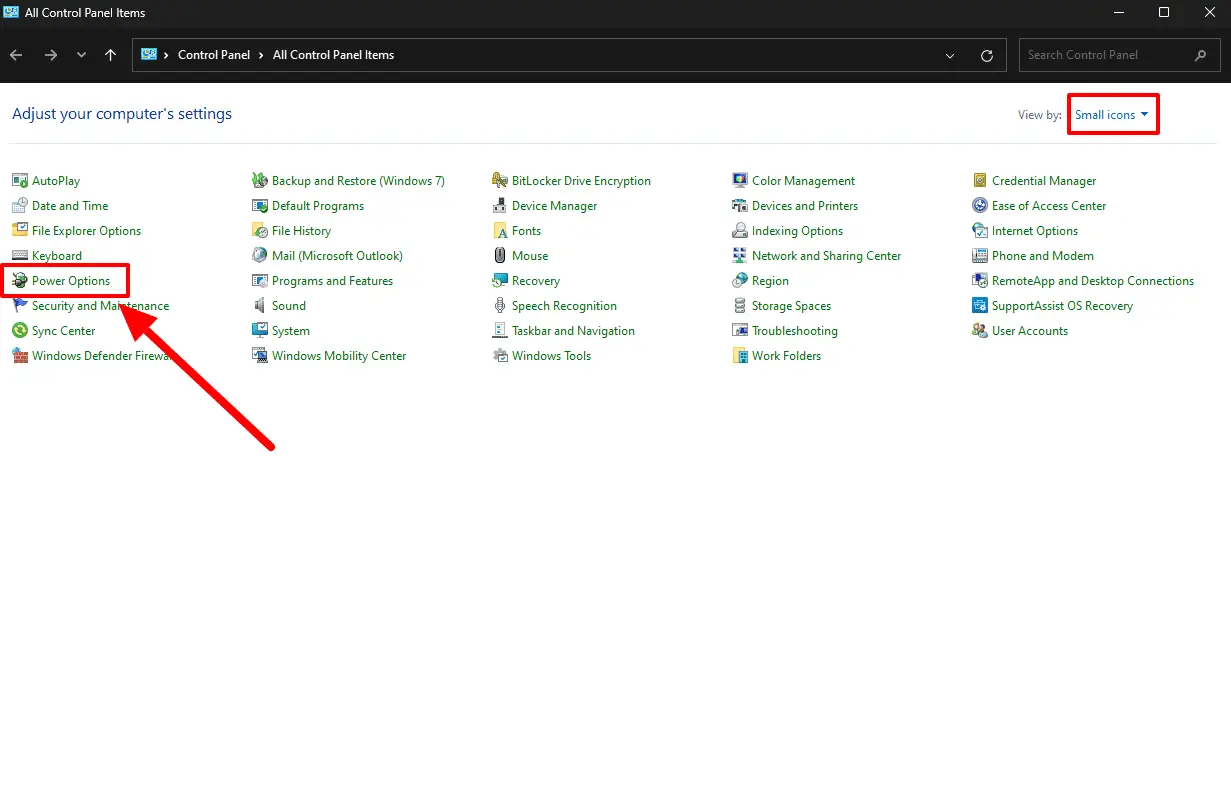Go up one level with up arrow

111,55
